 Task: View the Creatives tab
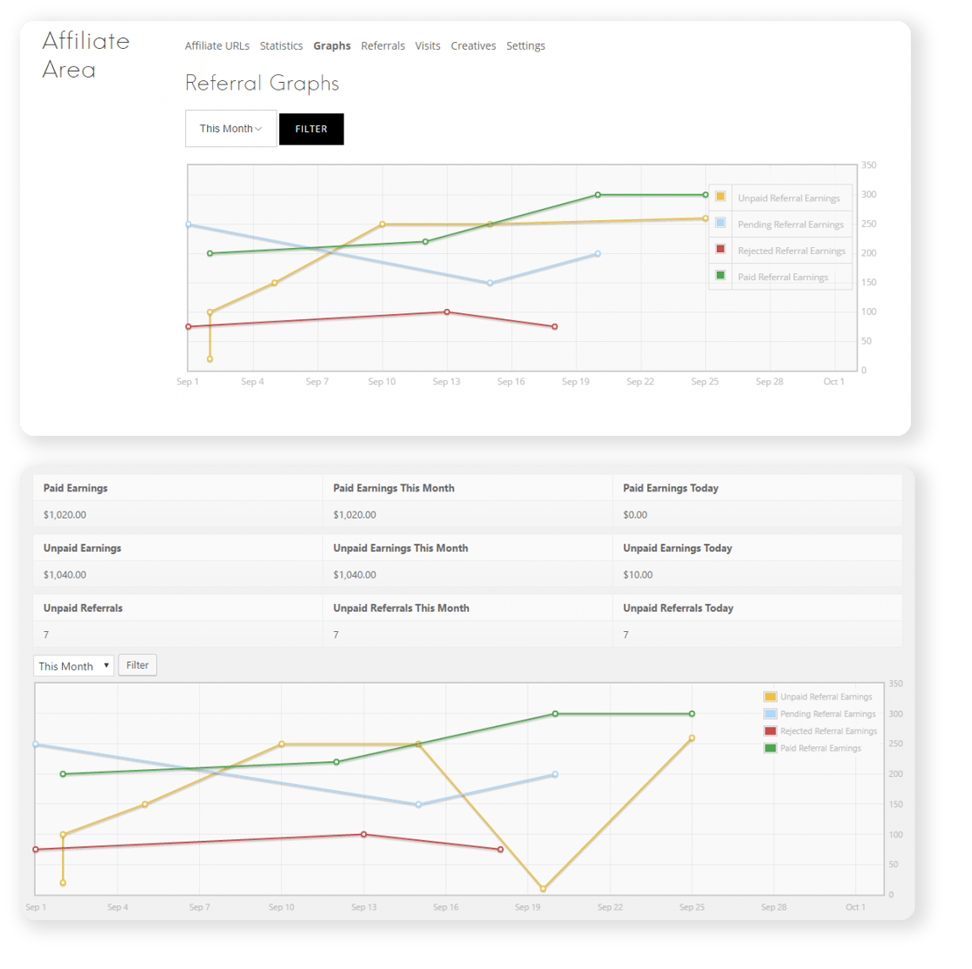[x=473, y=46]
